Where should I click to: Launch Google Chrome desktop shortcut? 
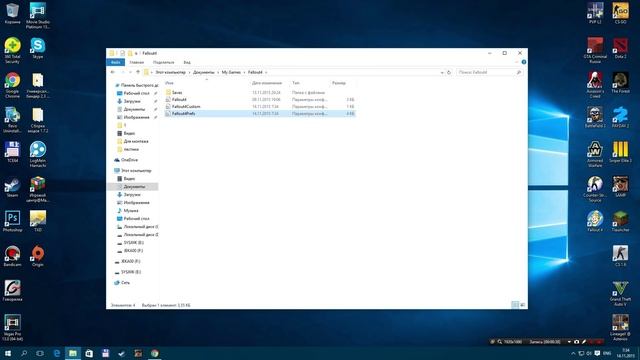coord(12,85)
